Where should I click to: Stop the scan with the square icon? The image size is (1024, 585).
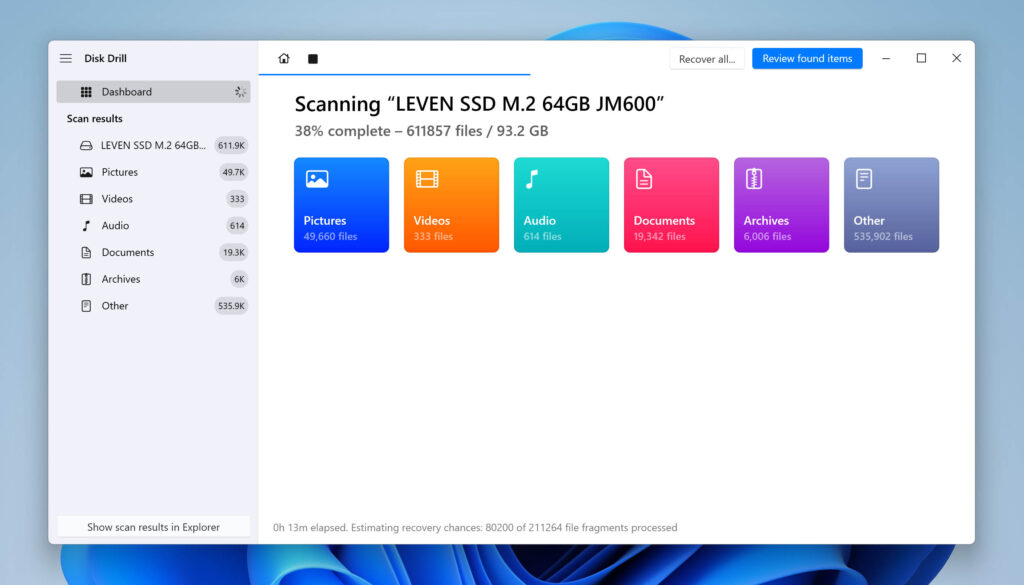[313, 59]
